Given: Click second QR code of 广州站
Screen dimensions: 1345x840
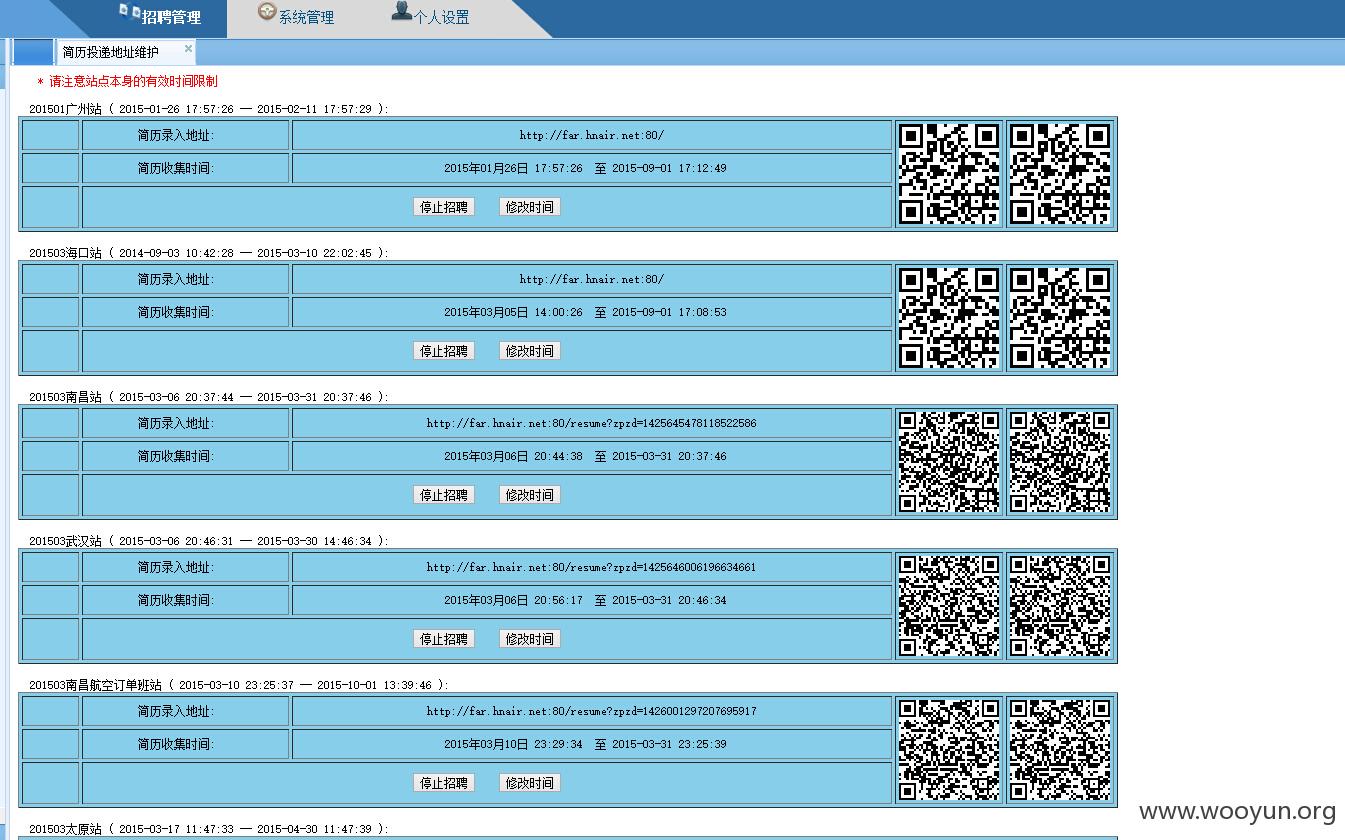Looking at the screenshot, I should (x=1059, y=174).
